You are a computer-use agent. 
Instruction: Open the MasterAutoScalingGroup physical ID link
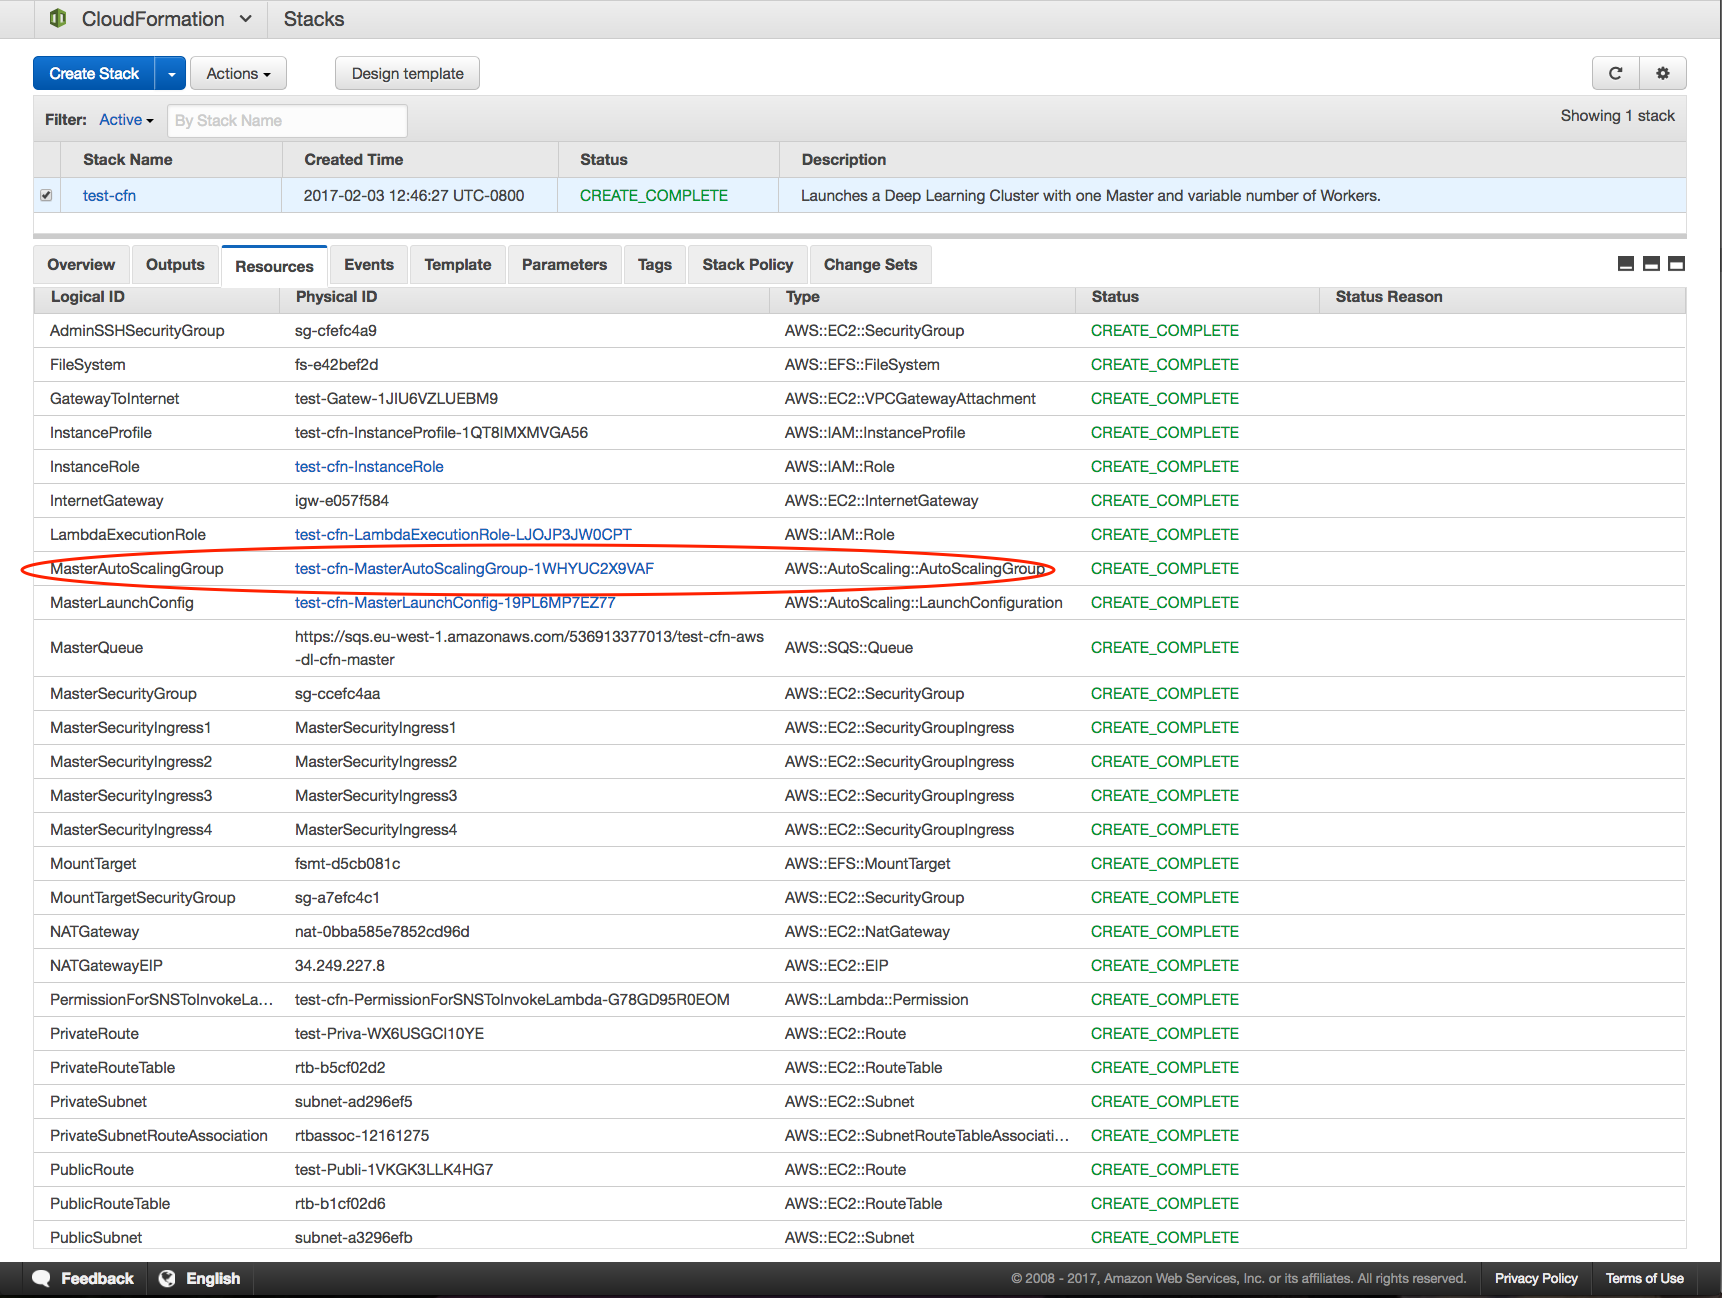click(x=474, y=569)
